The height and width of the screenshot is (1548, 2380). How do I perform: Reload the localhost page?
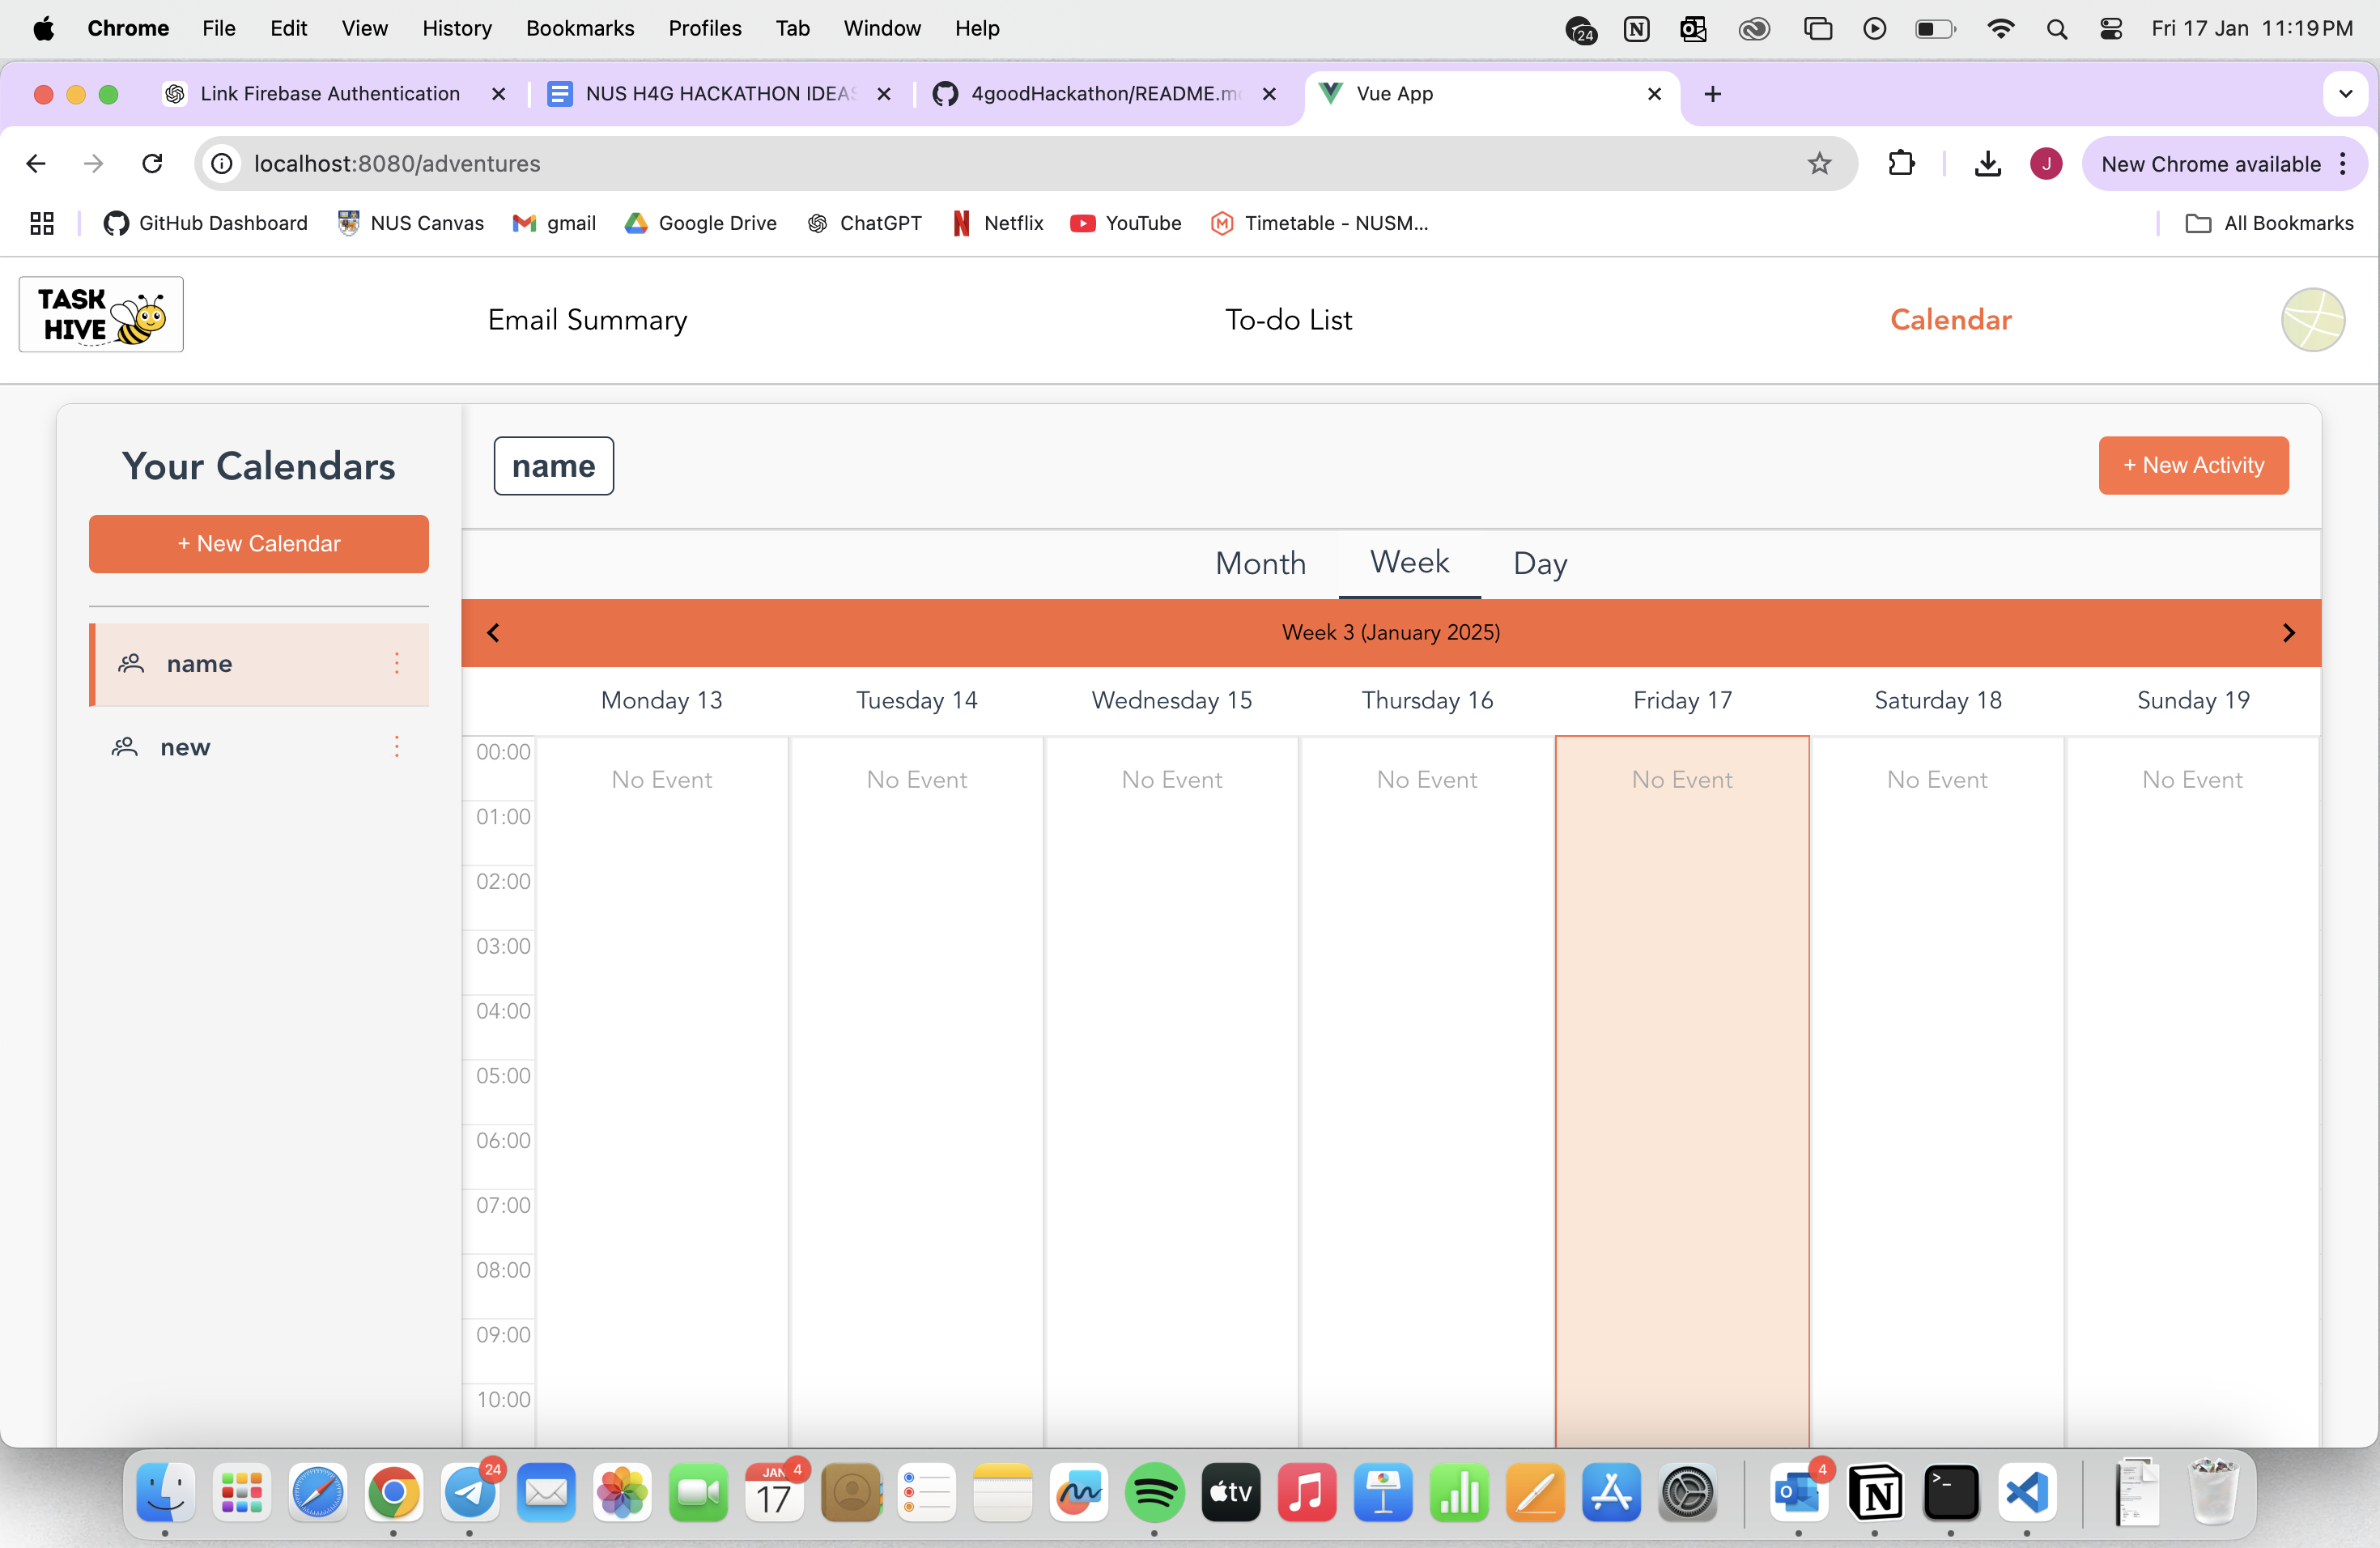pos(152,163)
